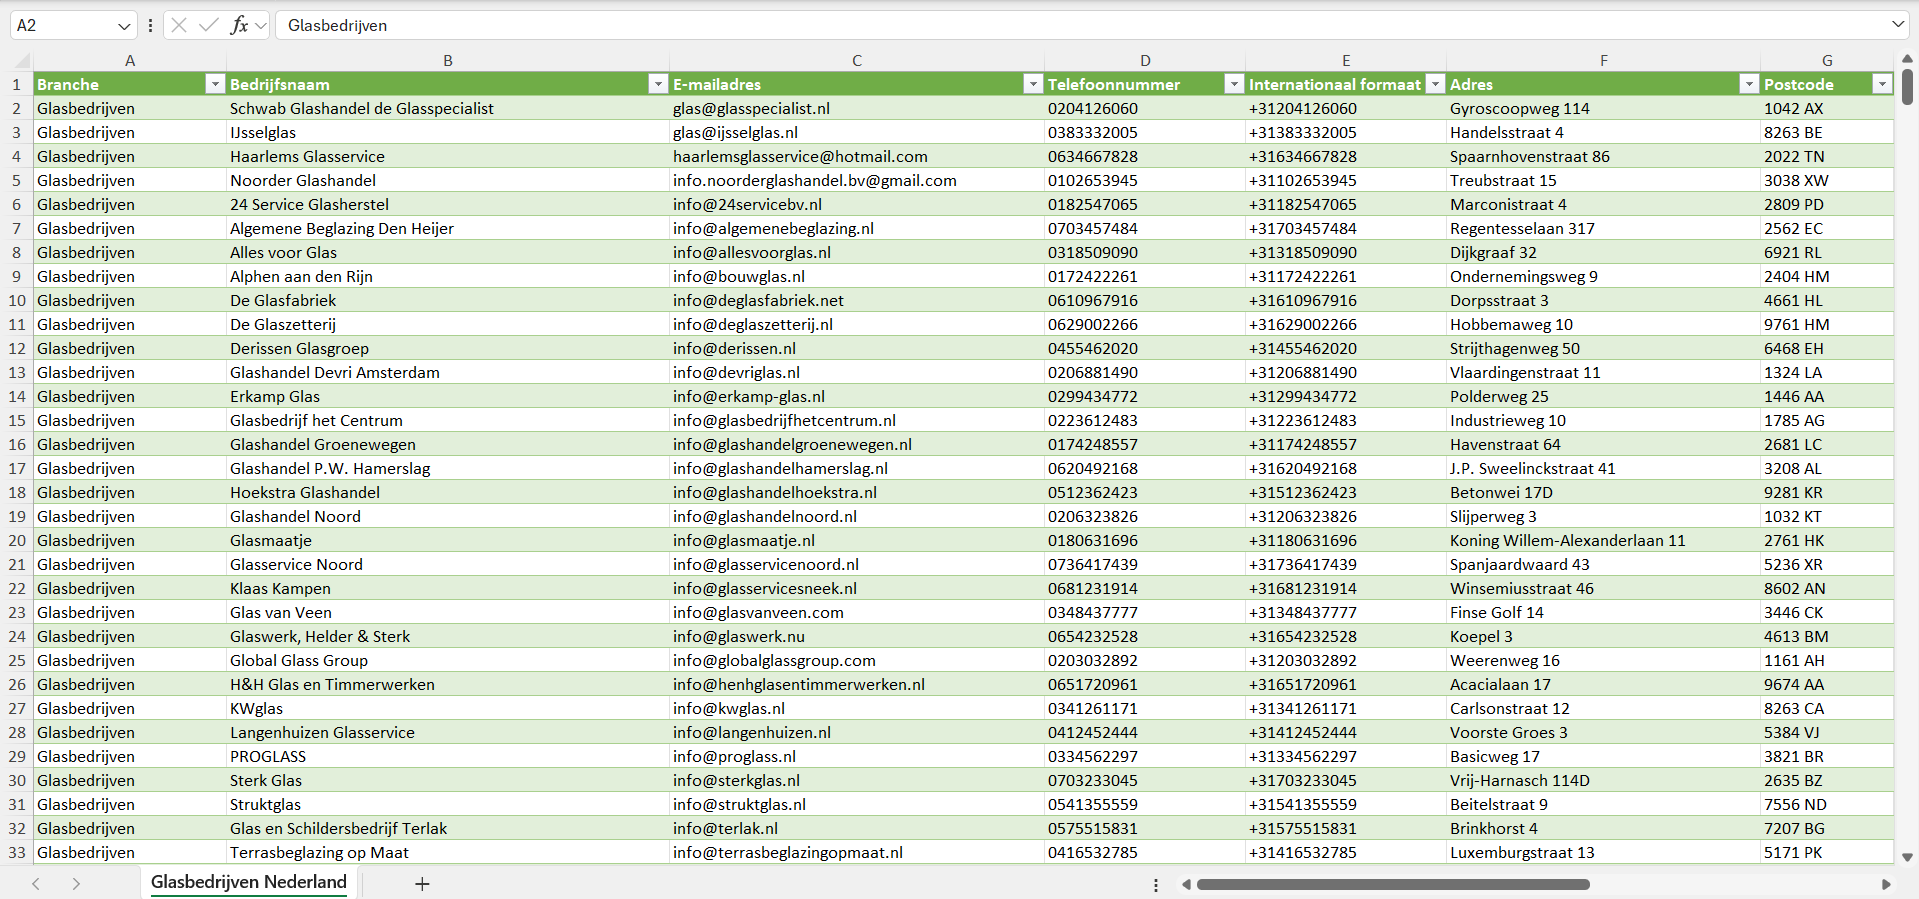This screenshot has width=1919, height=899.
Task: Open the Bedrijfsnaam filter dropdown
Action: [657, 84]
